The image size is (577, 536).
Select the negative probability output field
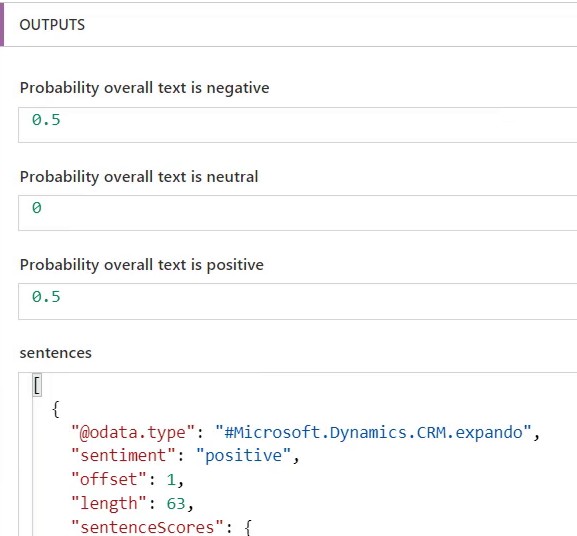pos(297,125)
